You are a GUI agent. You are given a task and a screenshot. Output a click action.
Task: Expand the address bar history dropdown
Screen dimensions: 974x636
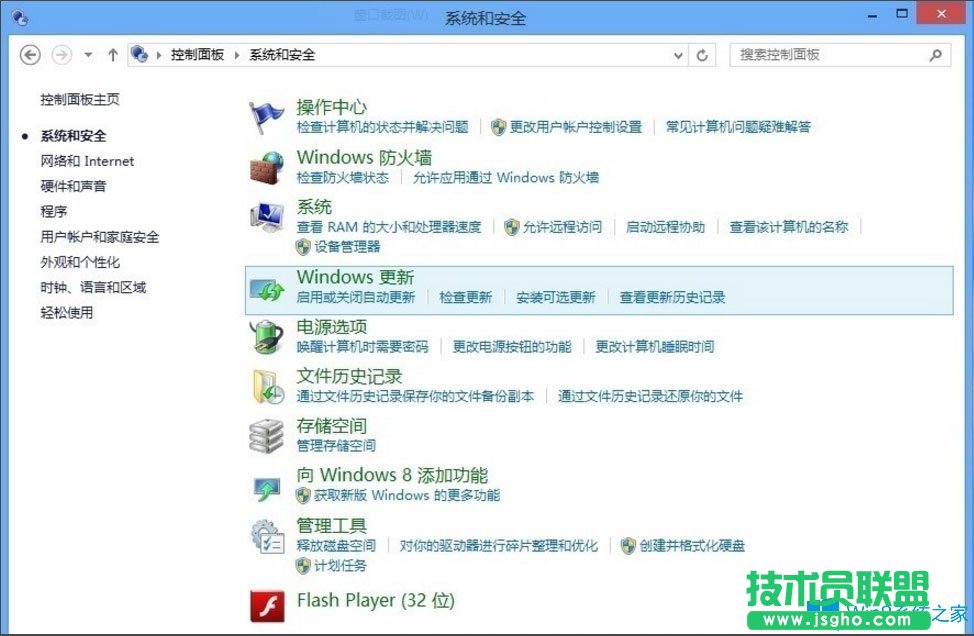point(678,55)
